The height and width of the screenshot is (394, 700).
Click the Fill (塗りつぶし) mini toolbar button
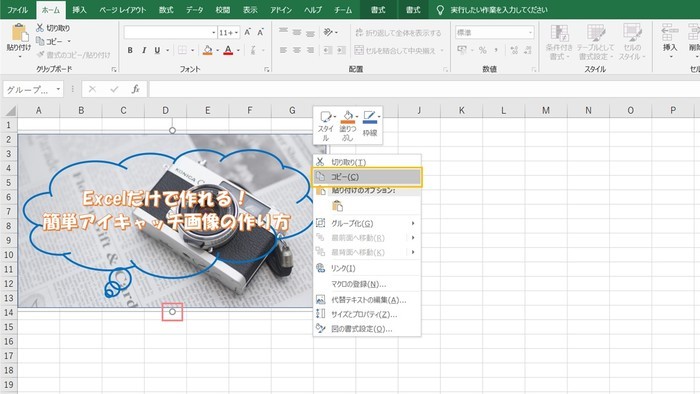[x=348, y=125]
